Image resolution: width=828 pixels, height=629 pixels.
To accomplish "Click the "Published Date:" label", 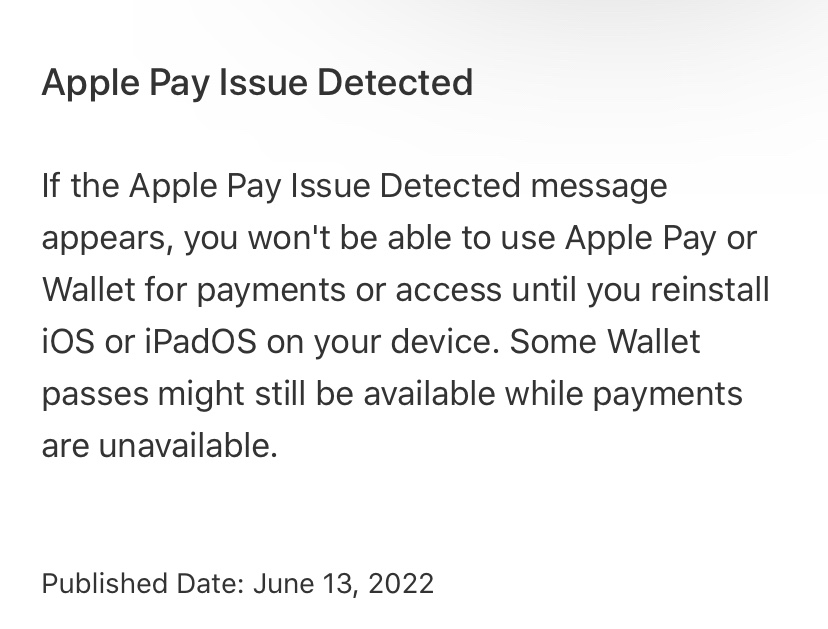I will 143,584.
